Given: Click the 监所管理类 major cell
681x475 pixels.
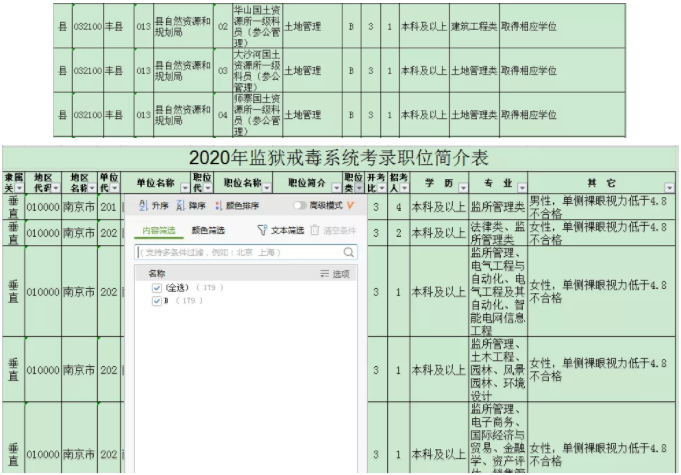Looking at the screenshot, I should [498, 207].
